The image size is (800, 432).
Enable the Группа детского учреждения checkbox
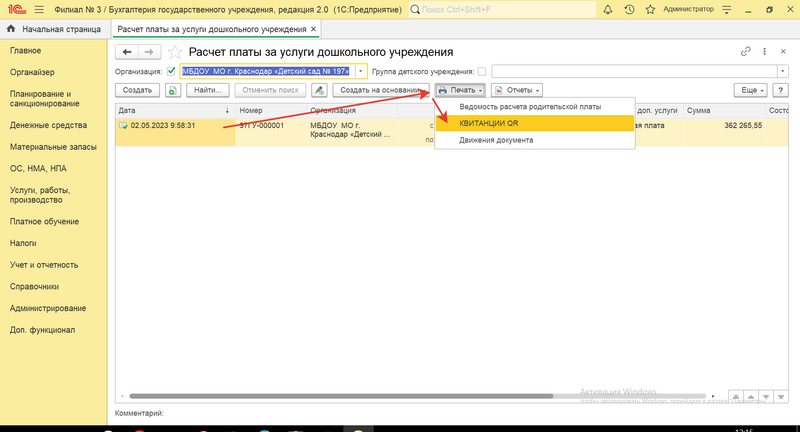tap(482, 71)
